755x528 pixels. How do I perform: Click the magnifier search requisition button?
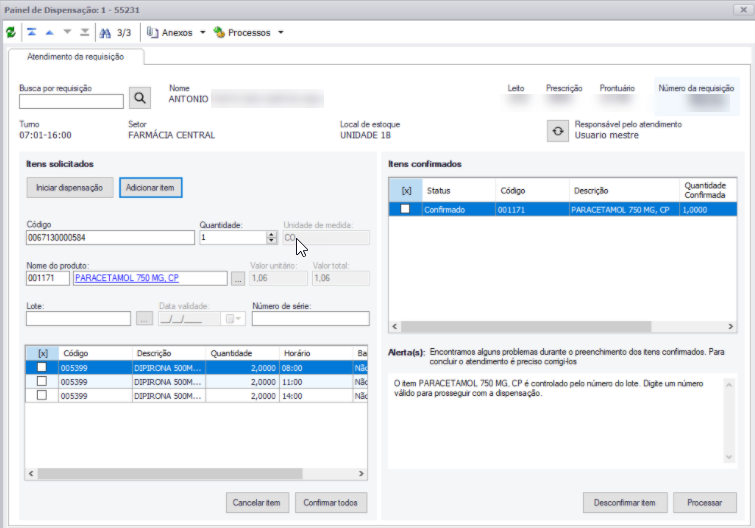140,98
